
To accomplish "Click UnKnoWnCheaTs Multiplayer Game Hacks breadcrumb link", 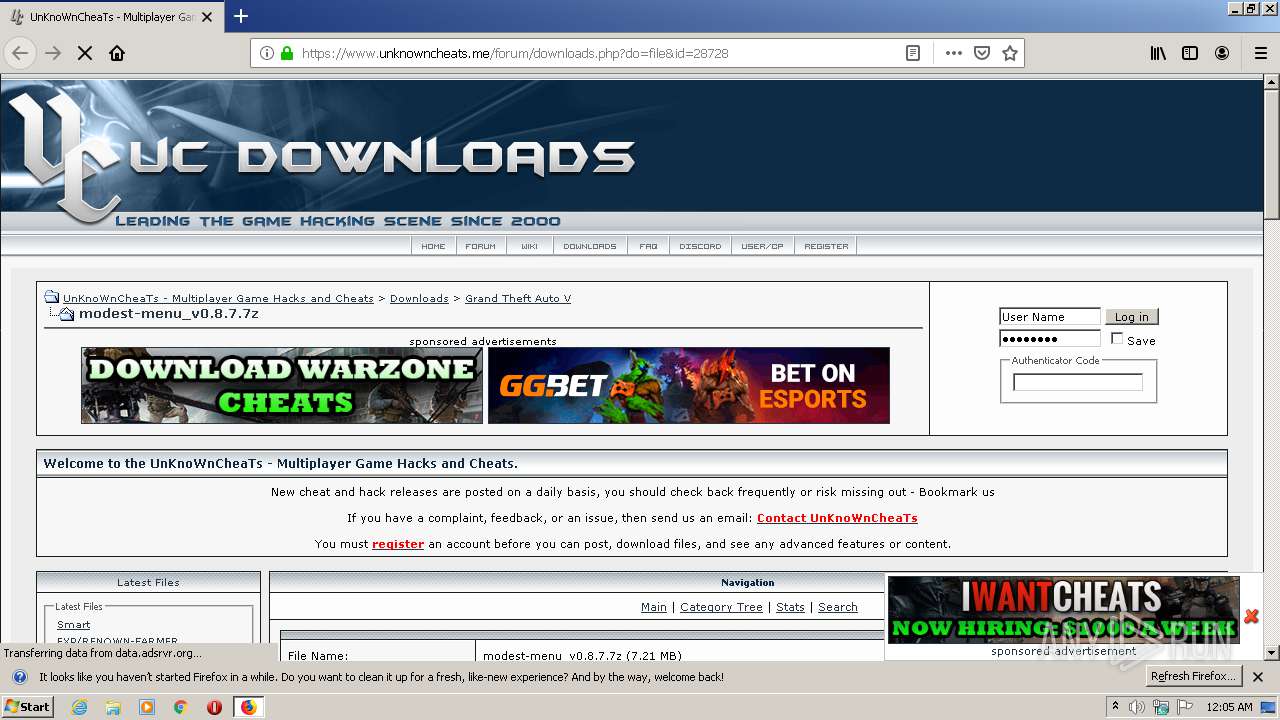I will point(218,298).
